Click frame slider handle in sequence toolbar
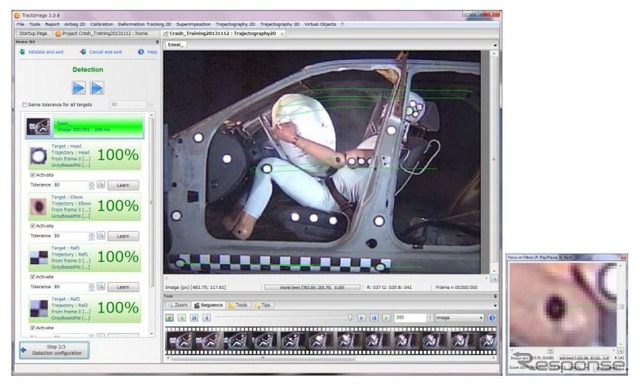This screenshot has width=640, height=384. [x=350, y=317]
